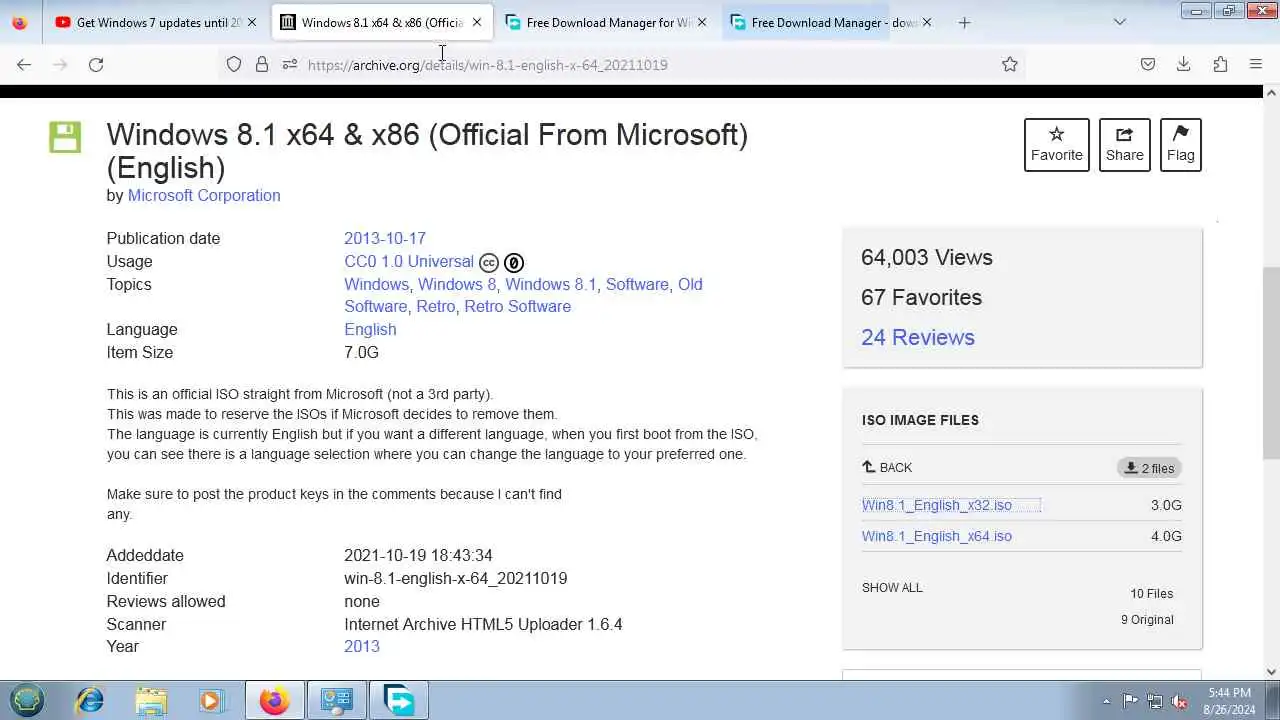The image size is (1280, 720).
Task: Open the Old Software topic link
Action: click(523, 295)
